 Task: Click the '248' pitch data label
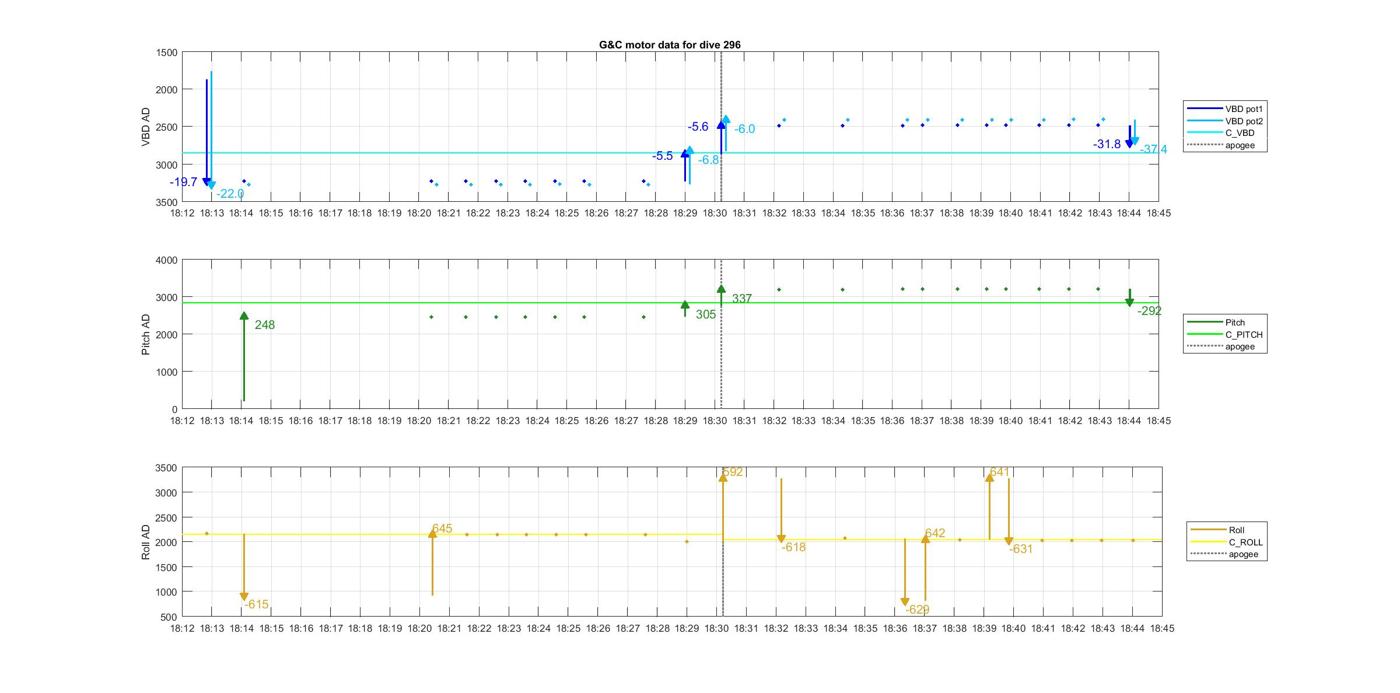tap(265, 325)
